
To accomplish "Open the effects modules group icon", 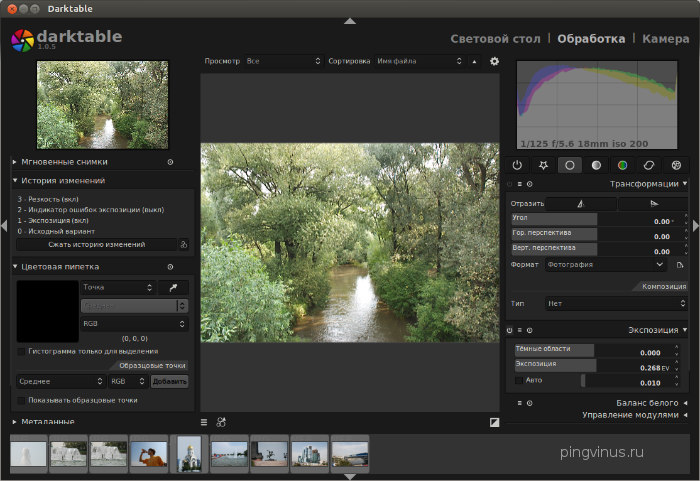I will pos(675,165).
